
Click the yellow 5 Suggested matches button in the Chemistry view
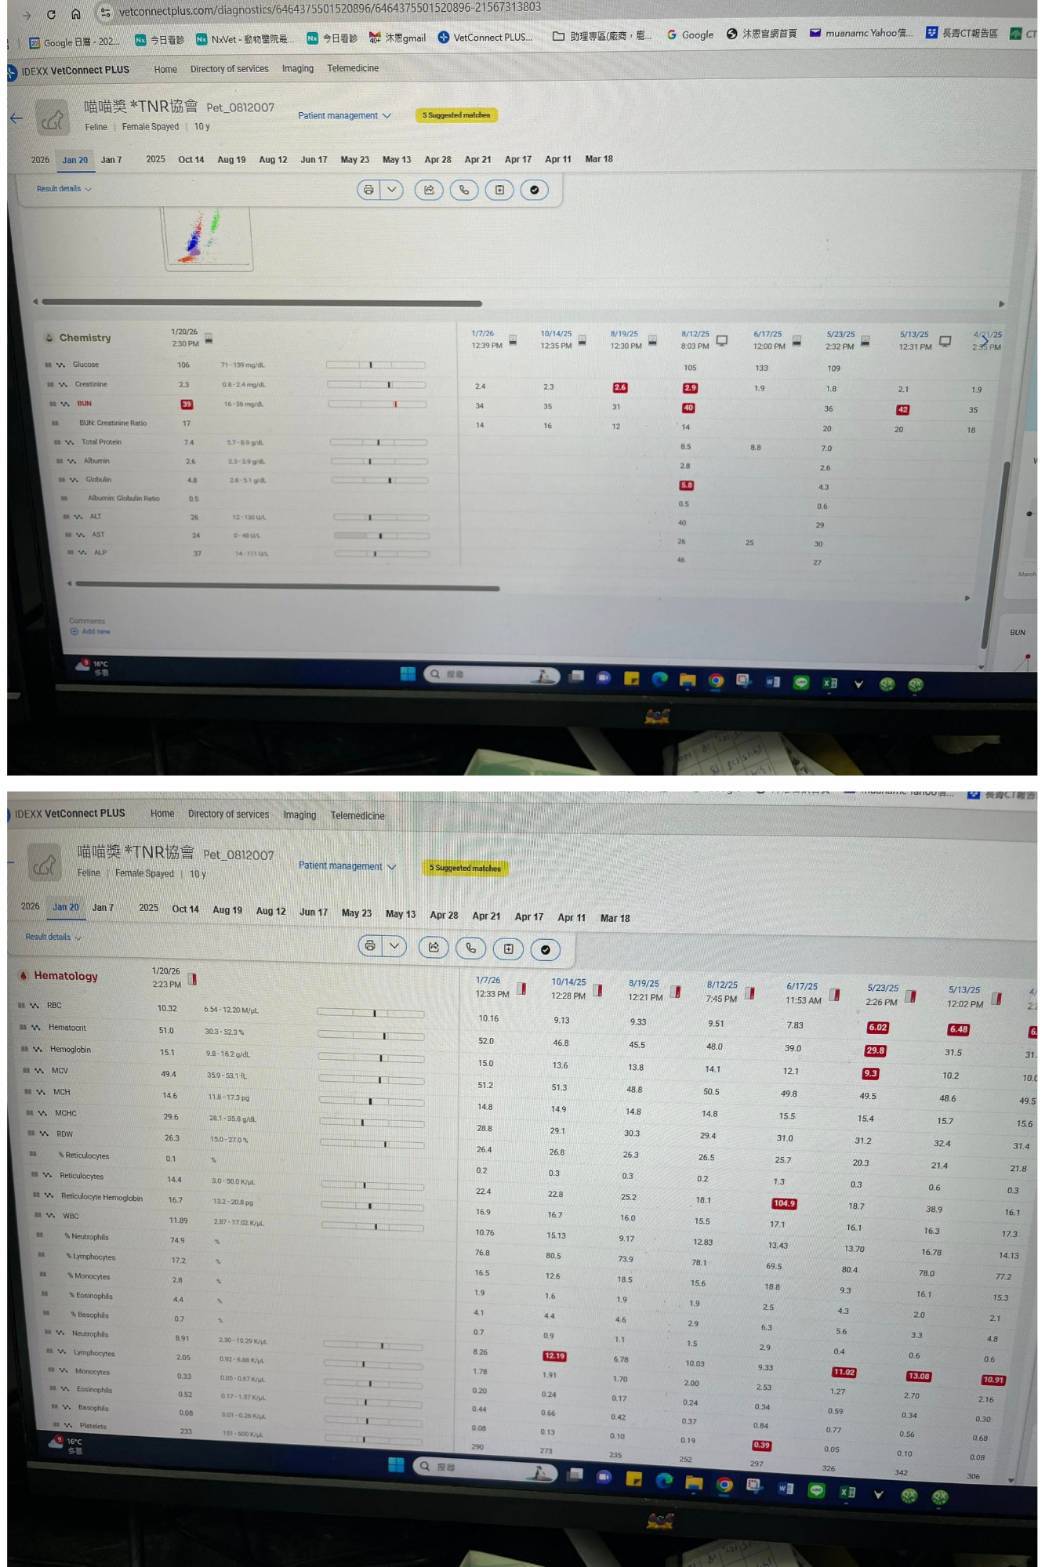pyautogui.click(x=456, y=115)
